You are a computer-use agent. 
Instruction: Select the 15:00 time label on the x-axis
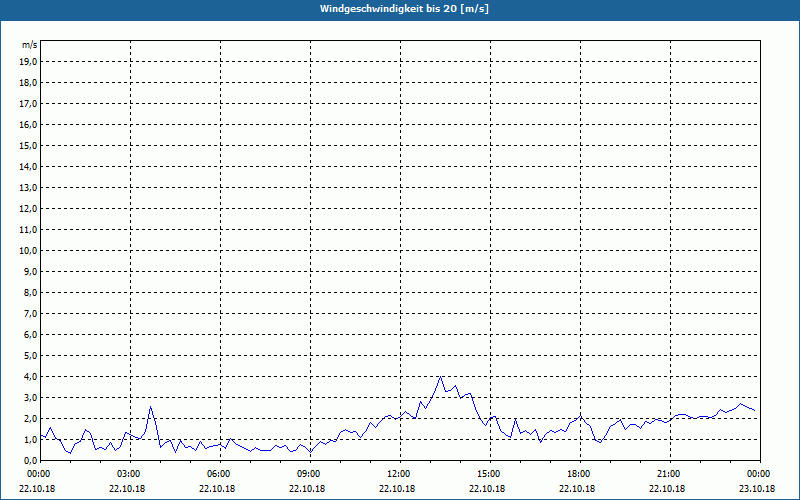point(487,473)
